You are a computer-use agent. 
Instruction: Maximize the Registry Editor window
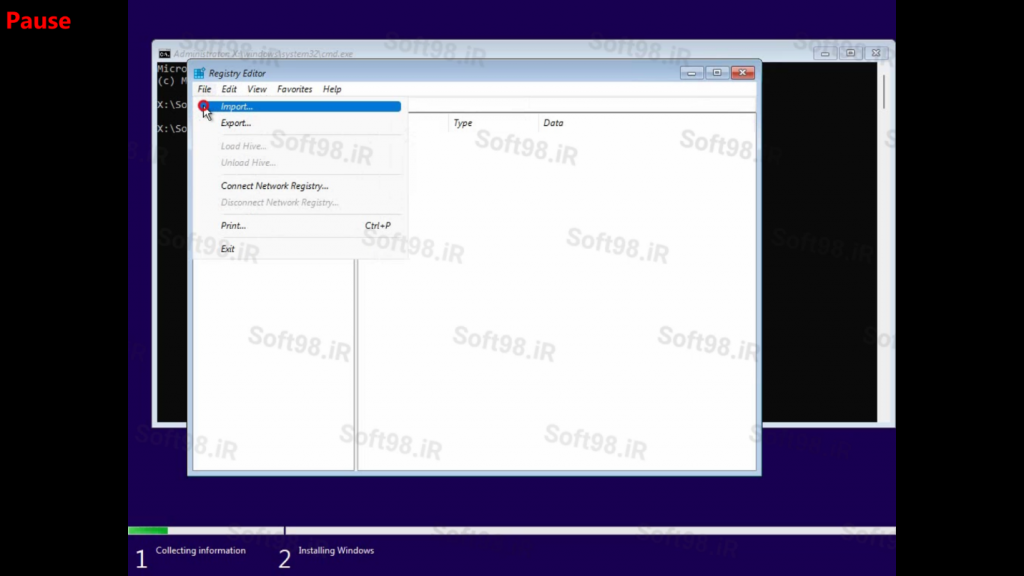pyautogui.click(x=717, y=72)
